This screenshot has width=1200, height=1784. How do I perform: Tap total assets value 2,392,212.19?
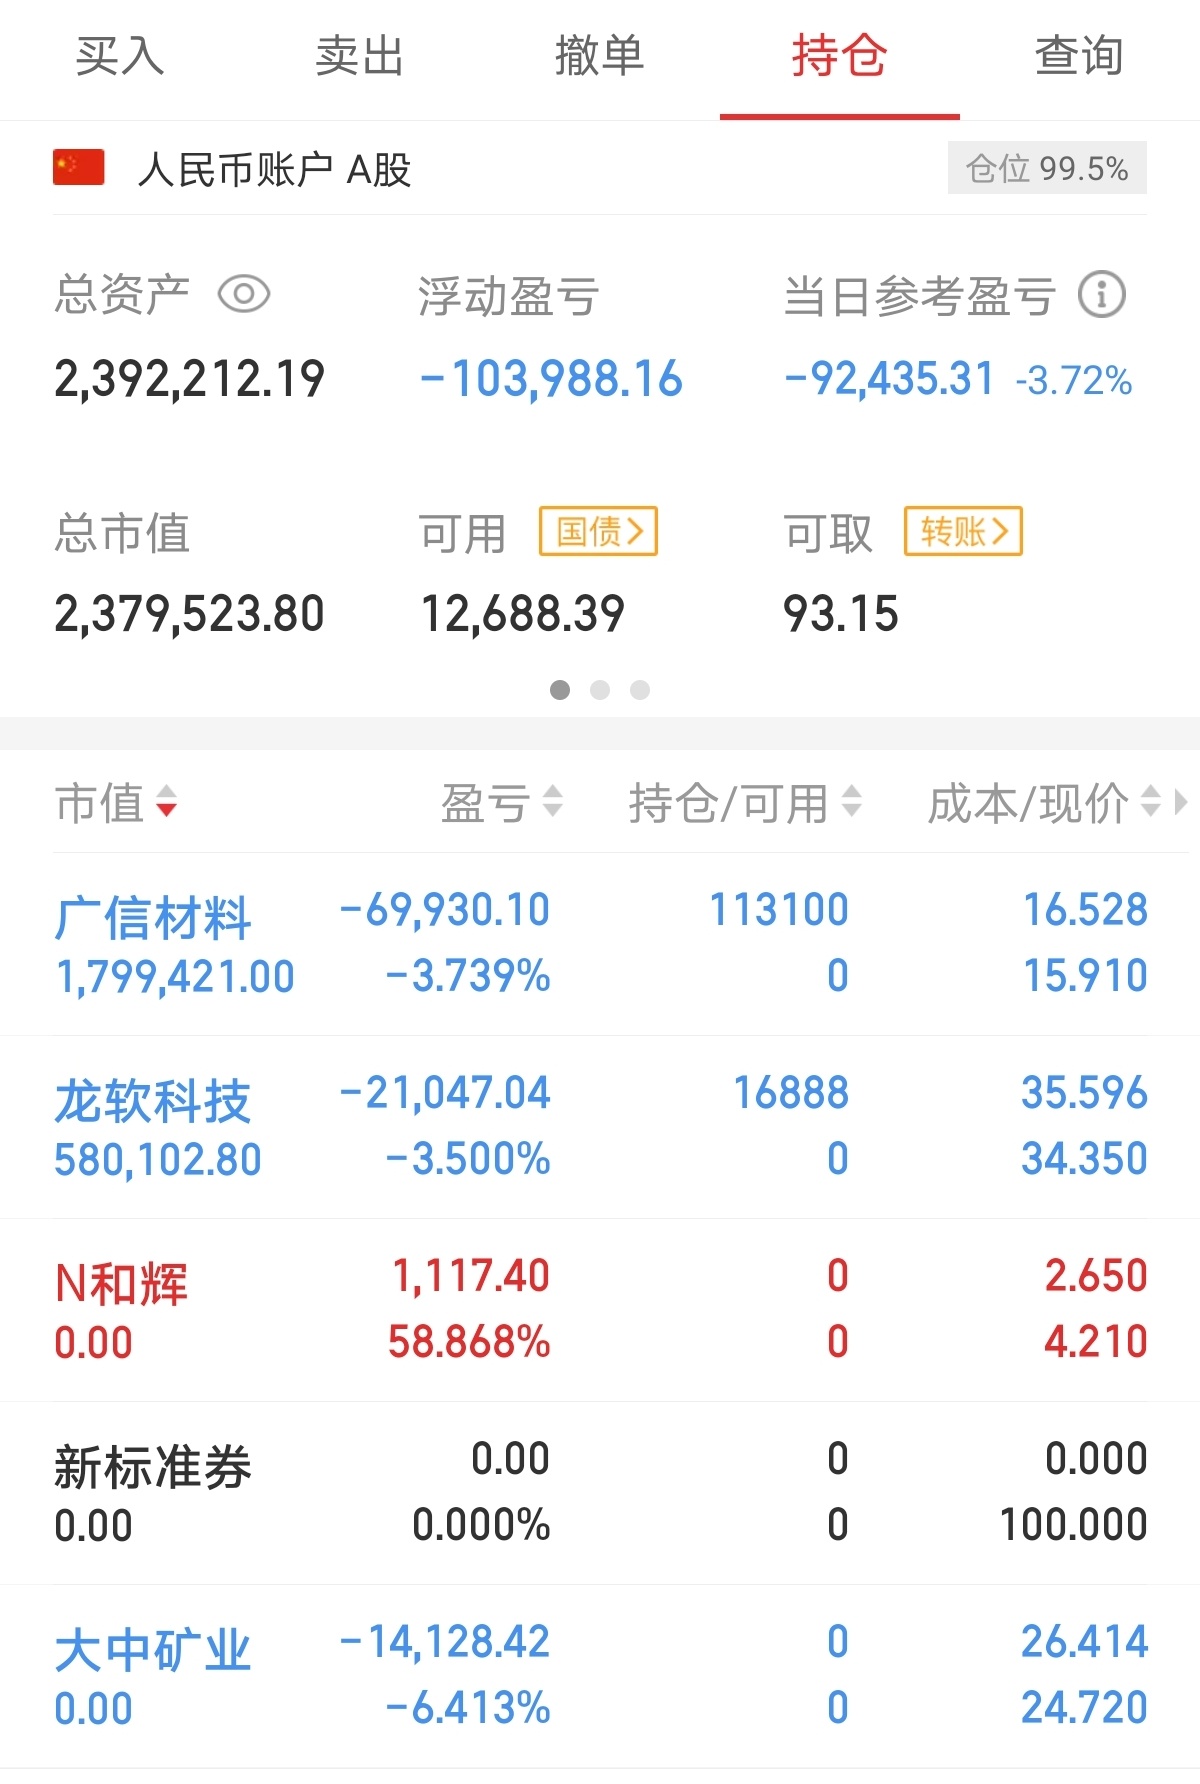pyautogui.click(x=190, y=380)
